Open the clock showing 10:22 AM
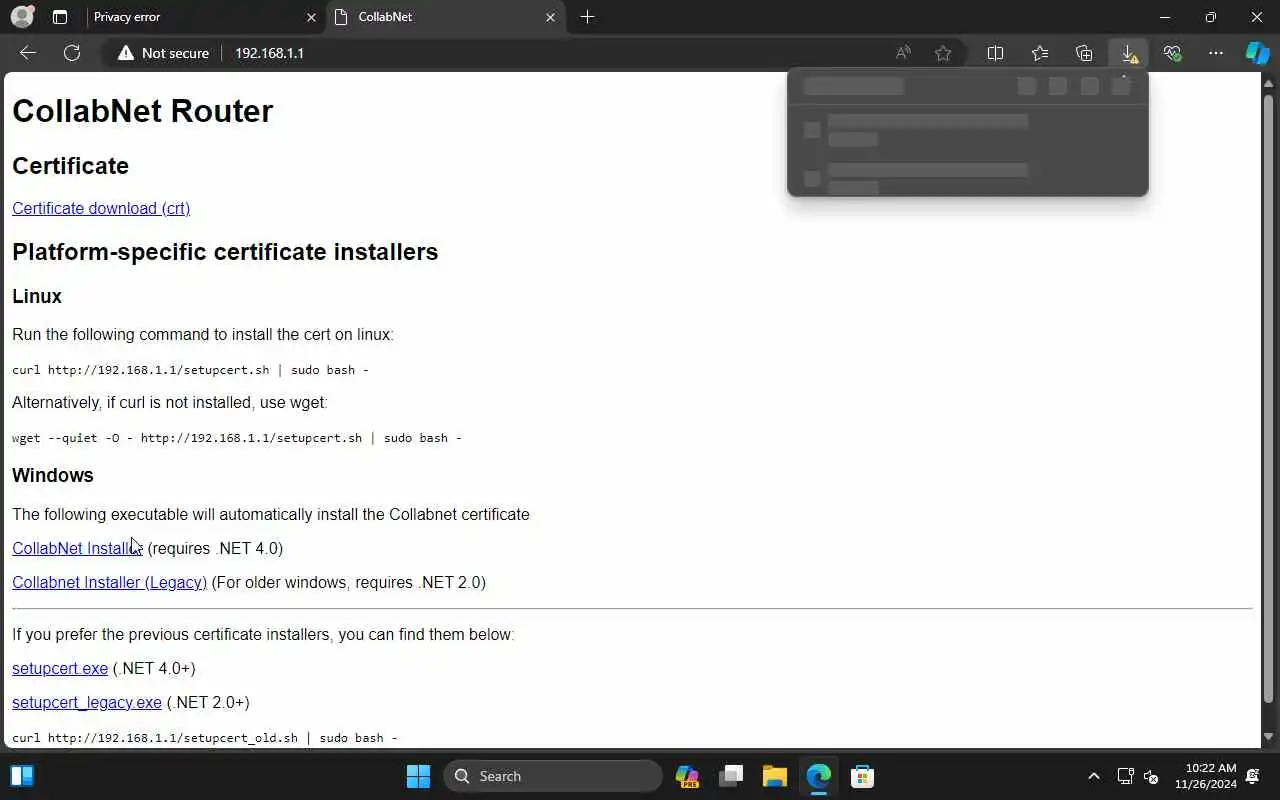 coord(1206,776)
